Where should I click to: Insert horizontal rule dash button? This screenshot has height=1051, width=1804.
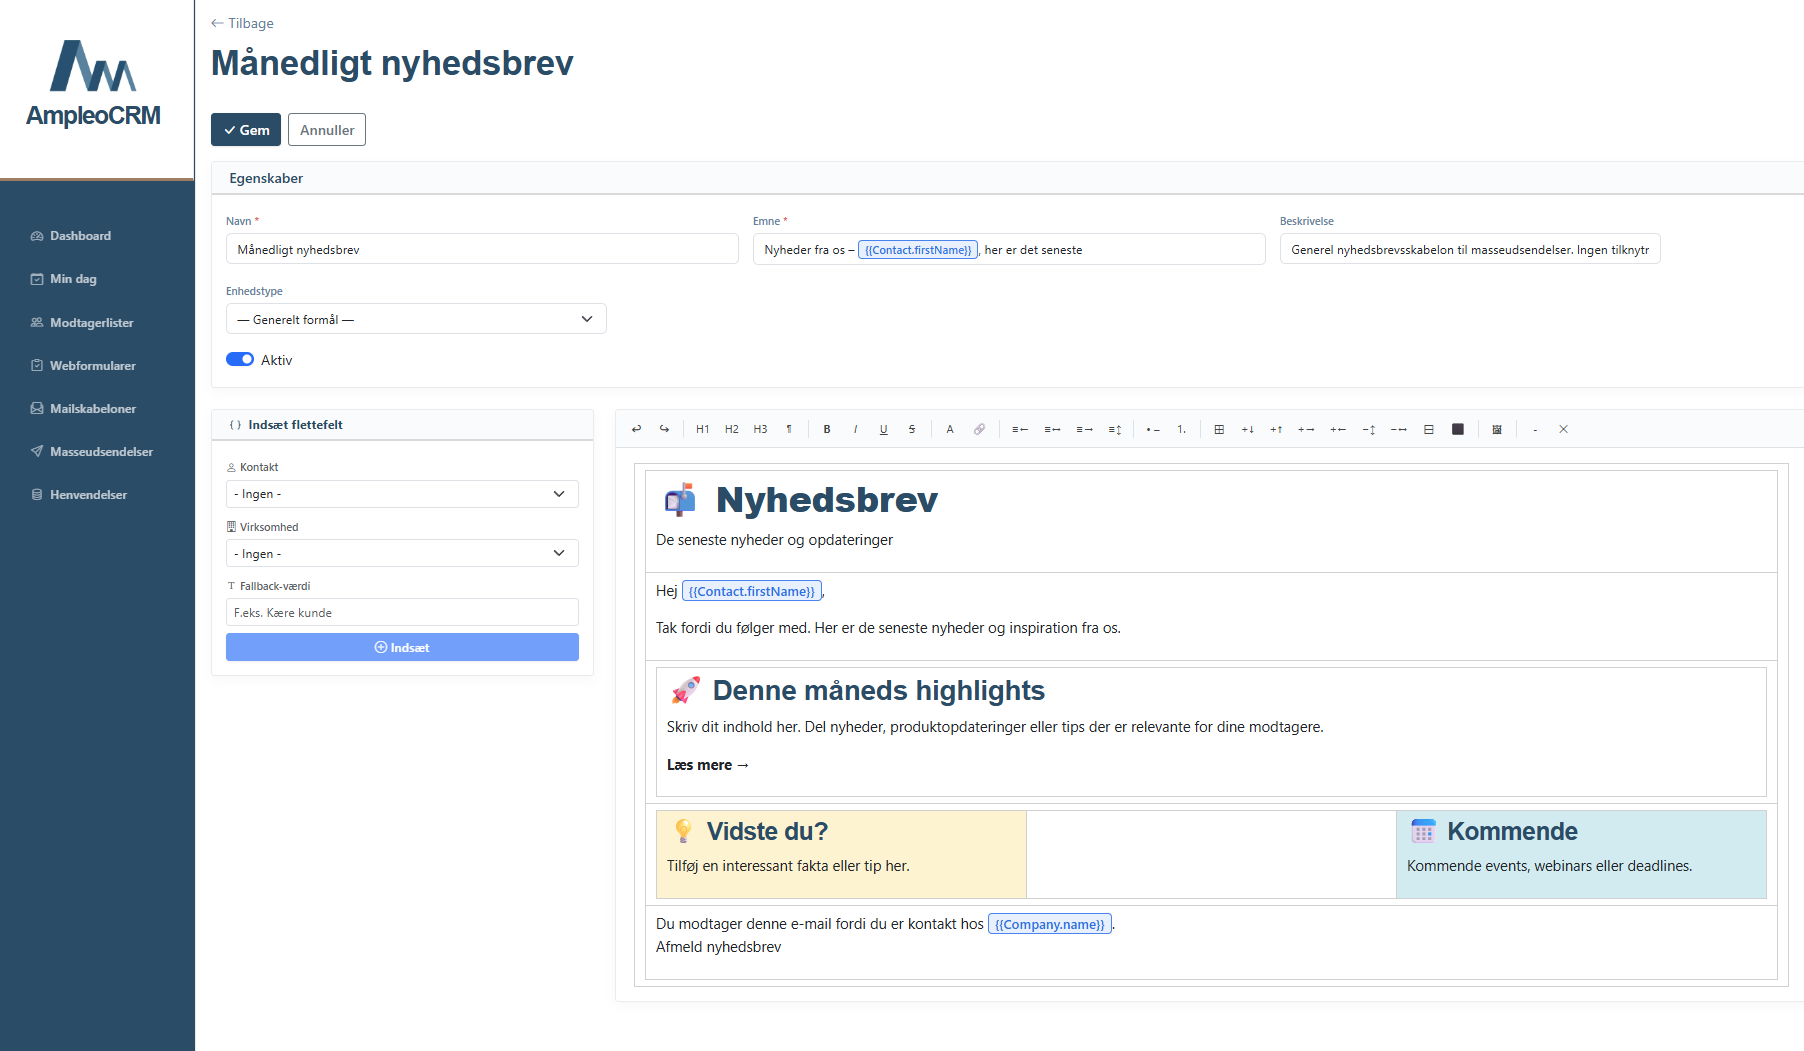(1535, 429)
